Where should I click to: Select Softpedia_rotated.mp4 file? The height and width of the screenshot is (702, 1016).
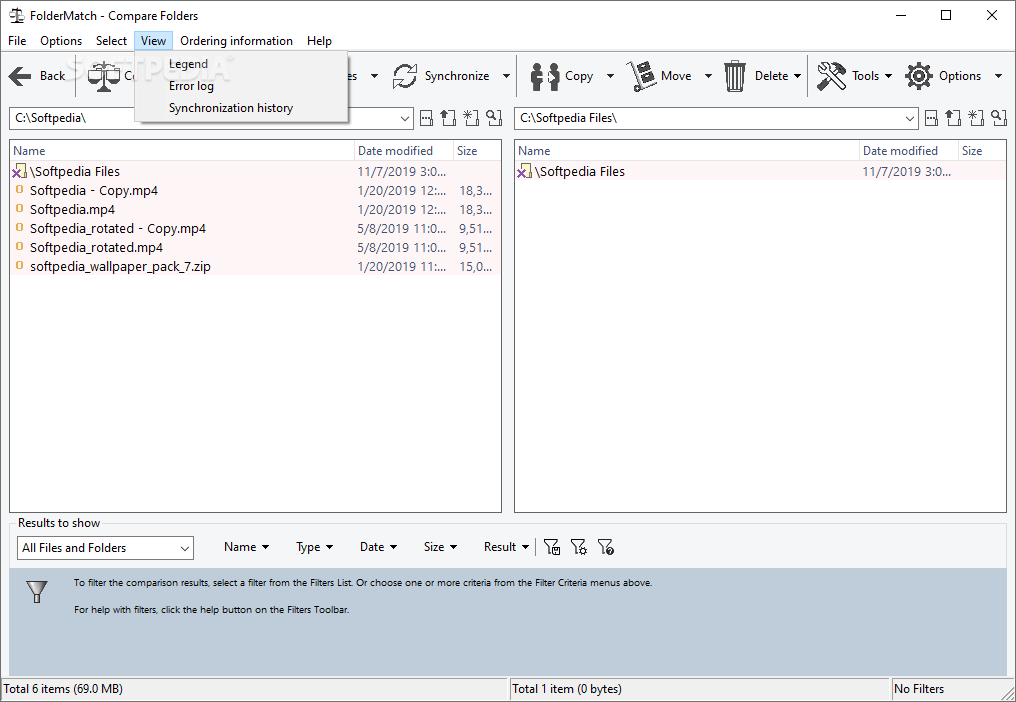pyautogui.click(x=255, y=248)
